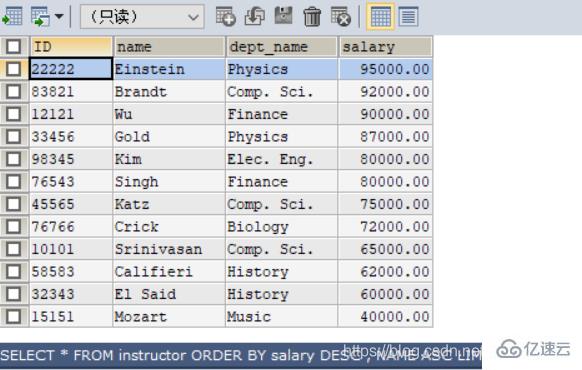Click the name column header

tap(169, 47)
